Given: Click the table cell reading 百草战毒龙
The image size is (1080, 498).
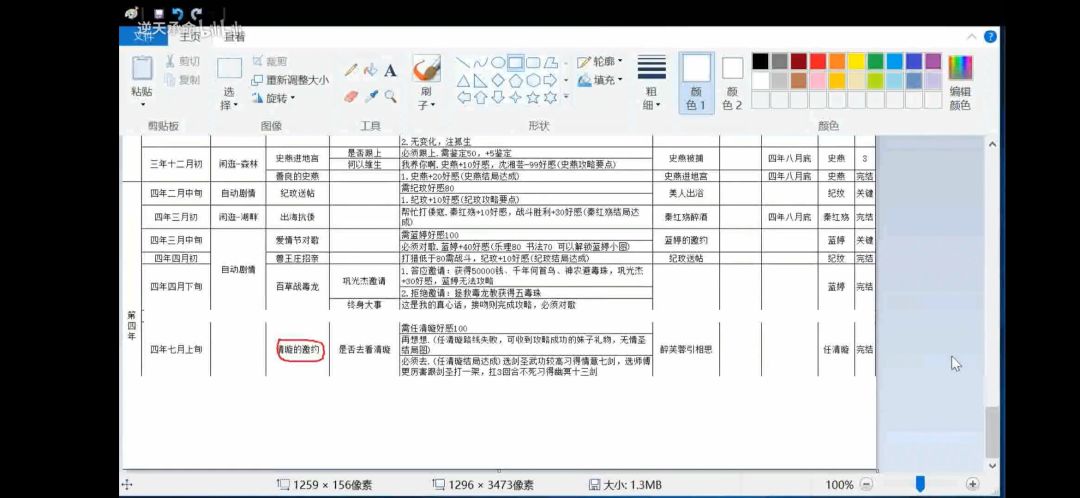Looking at the screenshot, I should tap(298, 286).
